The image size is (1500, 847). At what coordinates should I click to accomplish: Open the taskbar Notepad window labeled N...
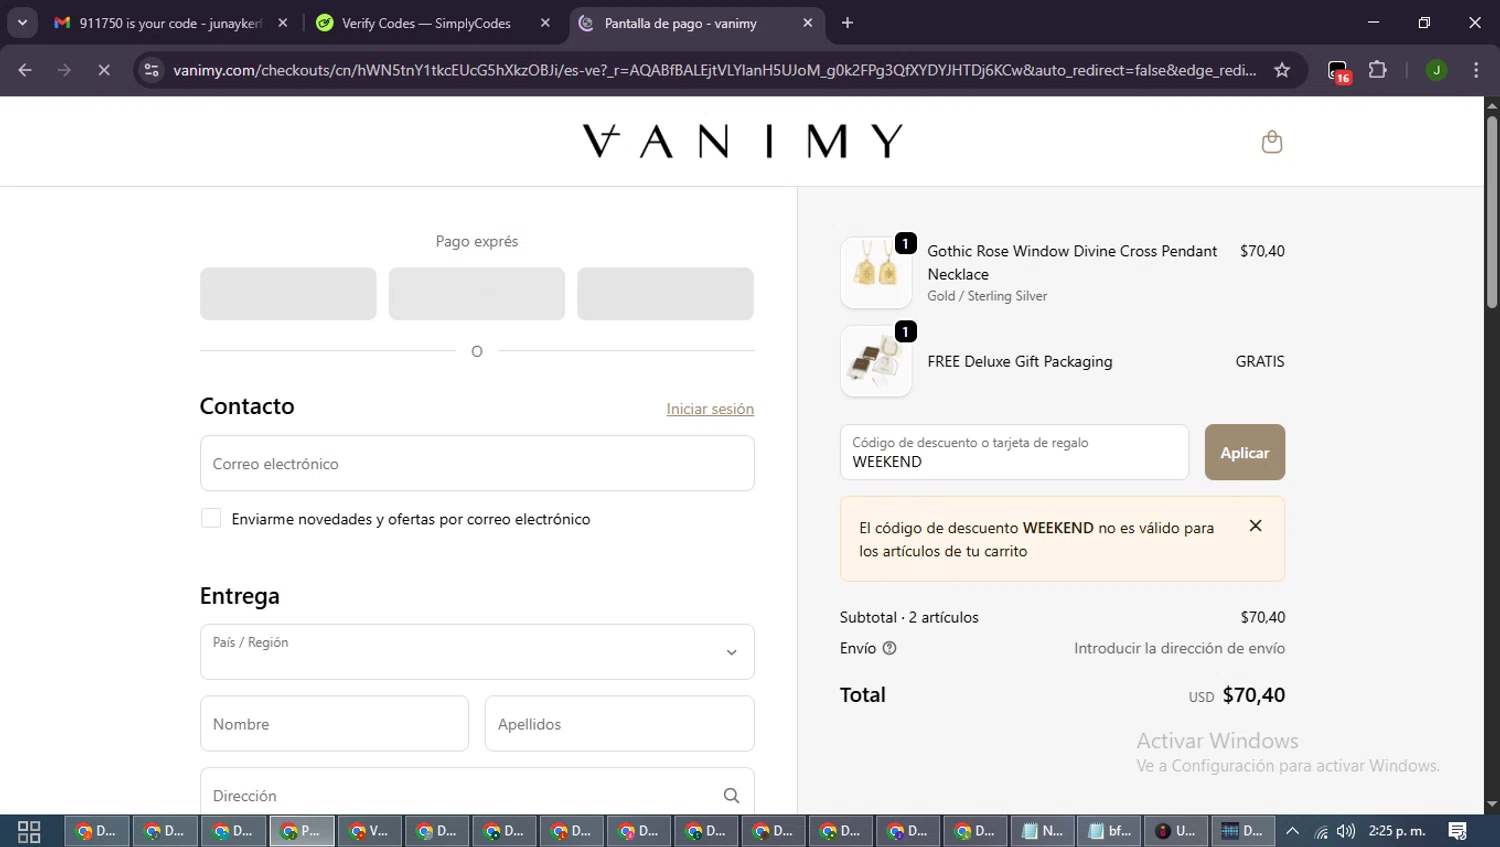click(1042, 831)
